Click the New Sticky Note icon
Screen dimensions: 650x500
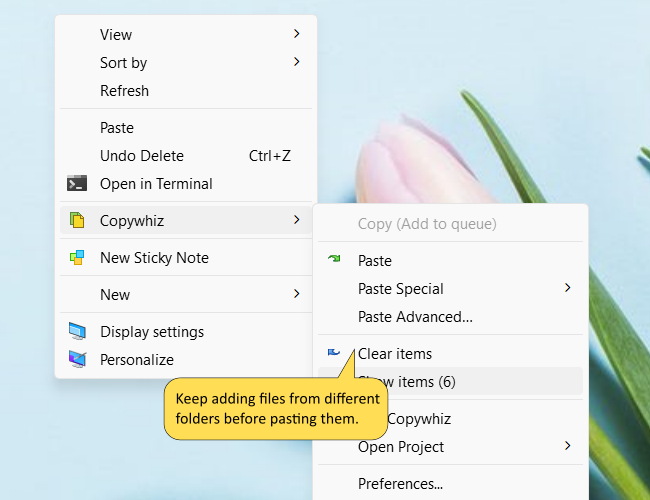[x=77, y=258]
